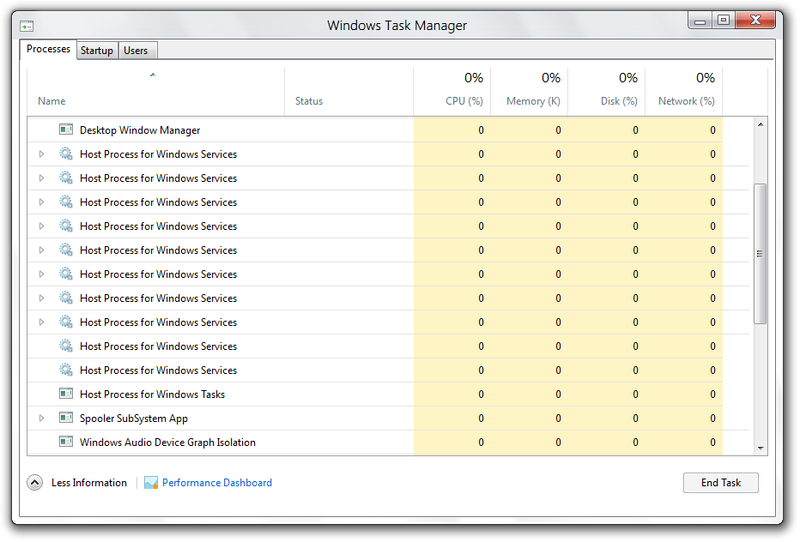Screen dimensions: 800x542
Task: Click the Disk value for Spooler SubSystem App
Action: click(635, 418)
